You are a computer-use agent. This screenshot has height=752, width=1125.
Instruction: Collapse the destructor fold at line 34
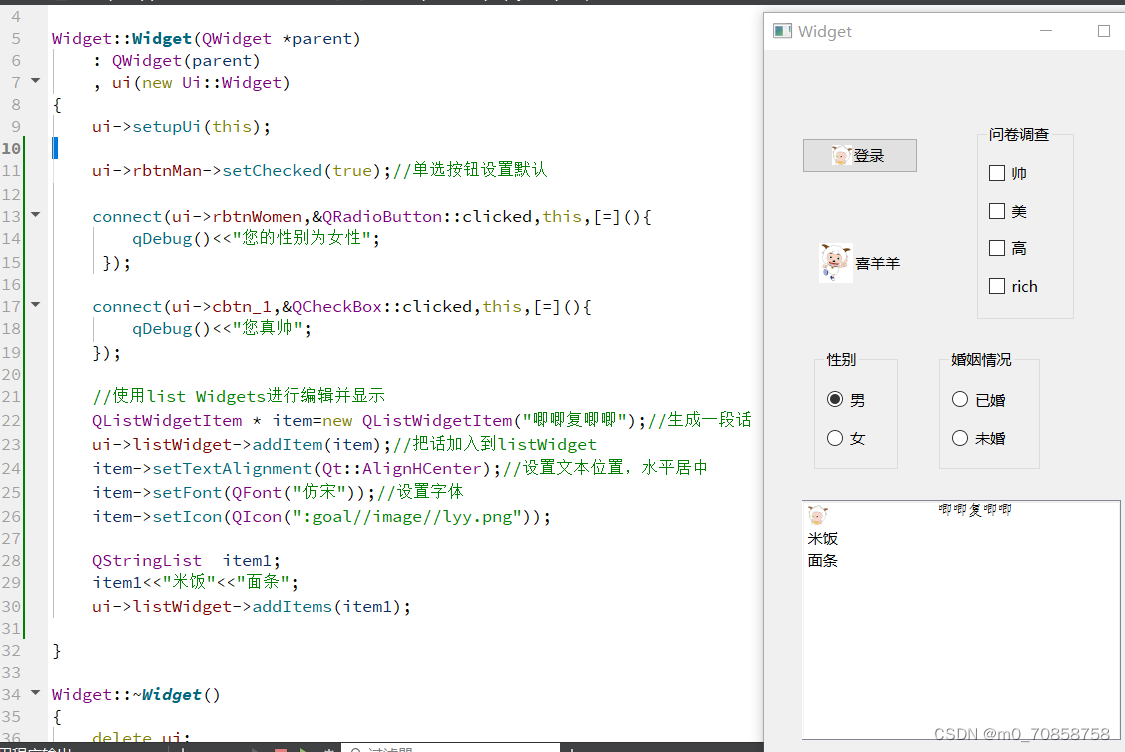point(35,693)
